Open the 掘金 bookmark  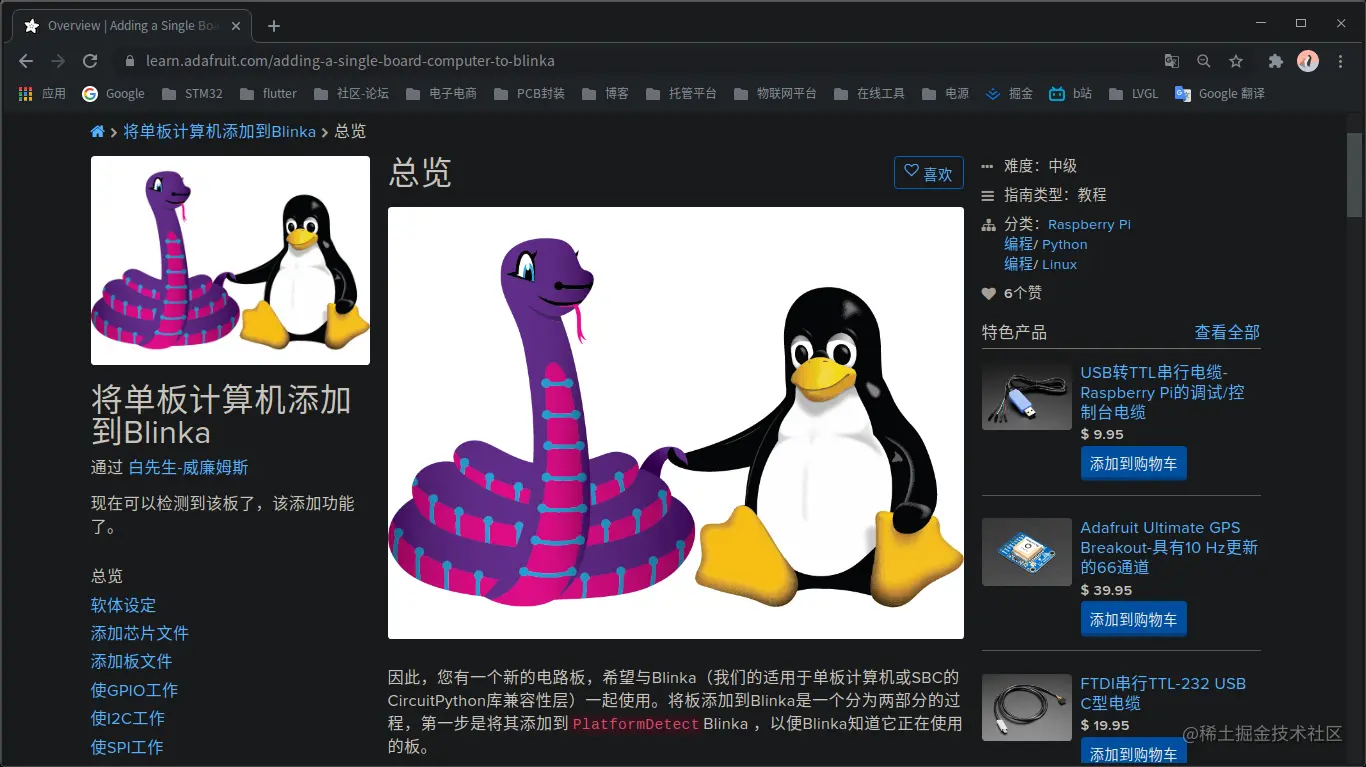pyautogui.click(x=1009, y=93)
